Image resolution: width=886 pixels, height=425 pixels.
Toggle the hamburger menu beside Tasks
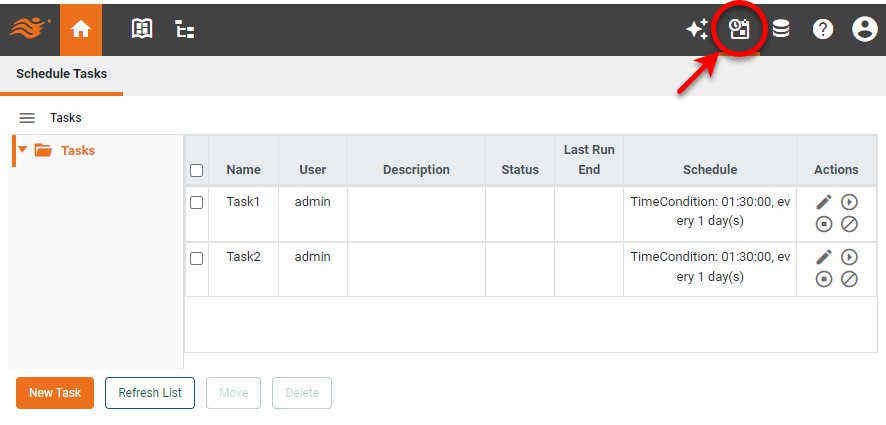[x=27, y=118]
